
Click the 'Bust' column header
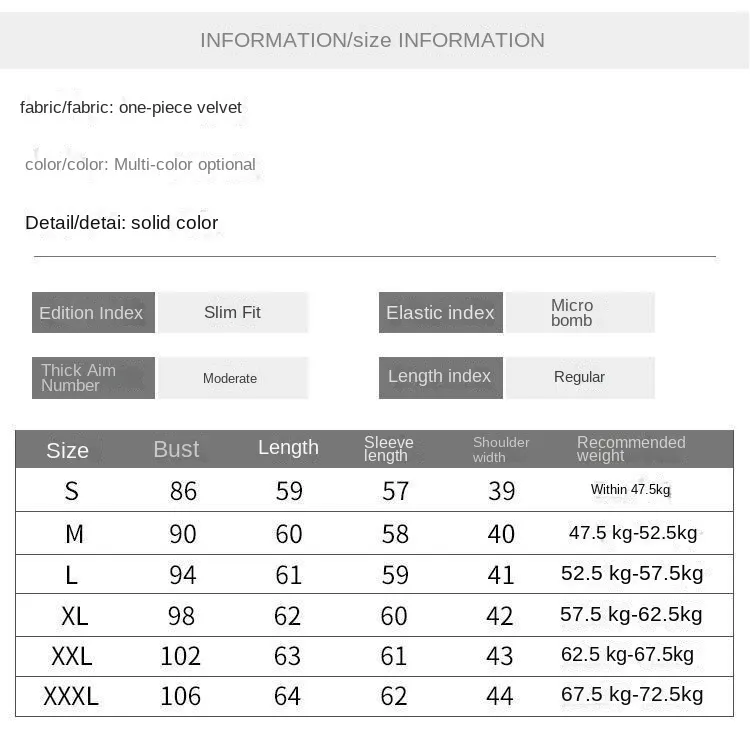(176, 449)
